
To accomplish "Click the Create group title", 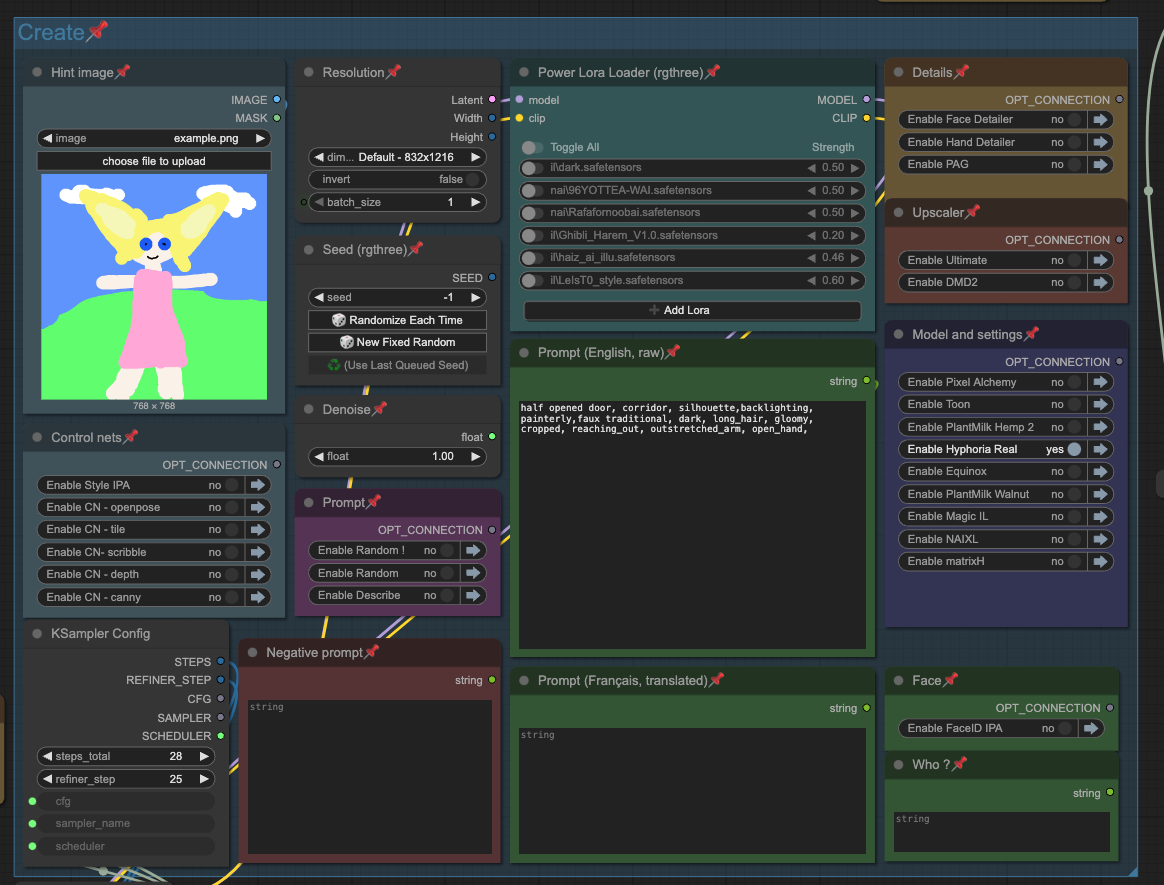I will click(51, 32).
